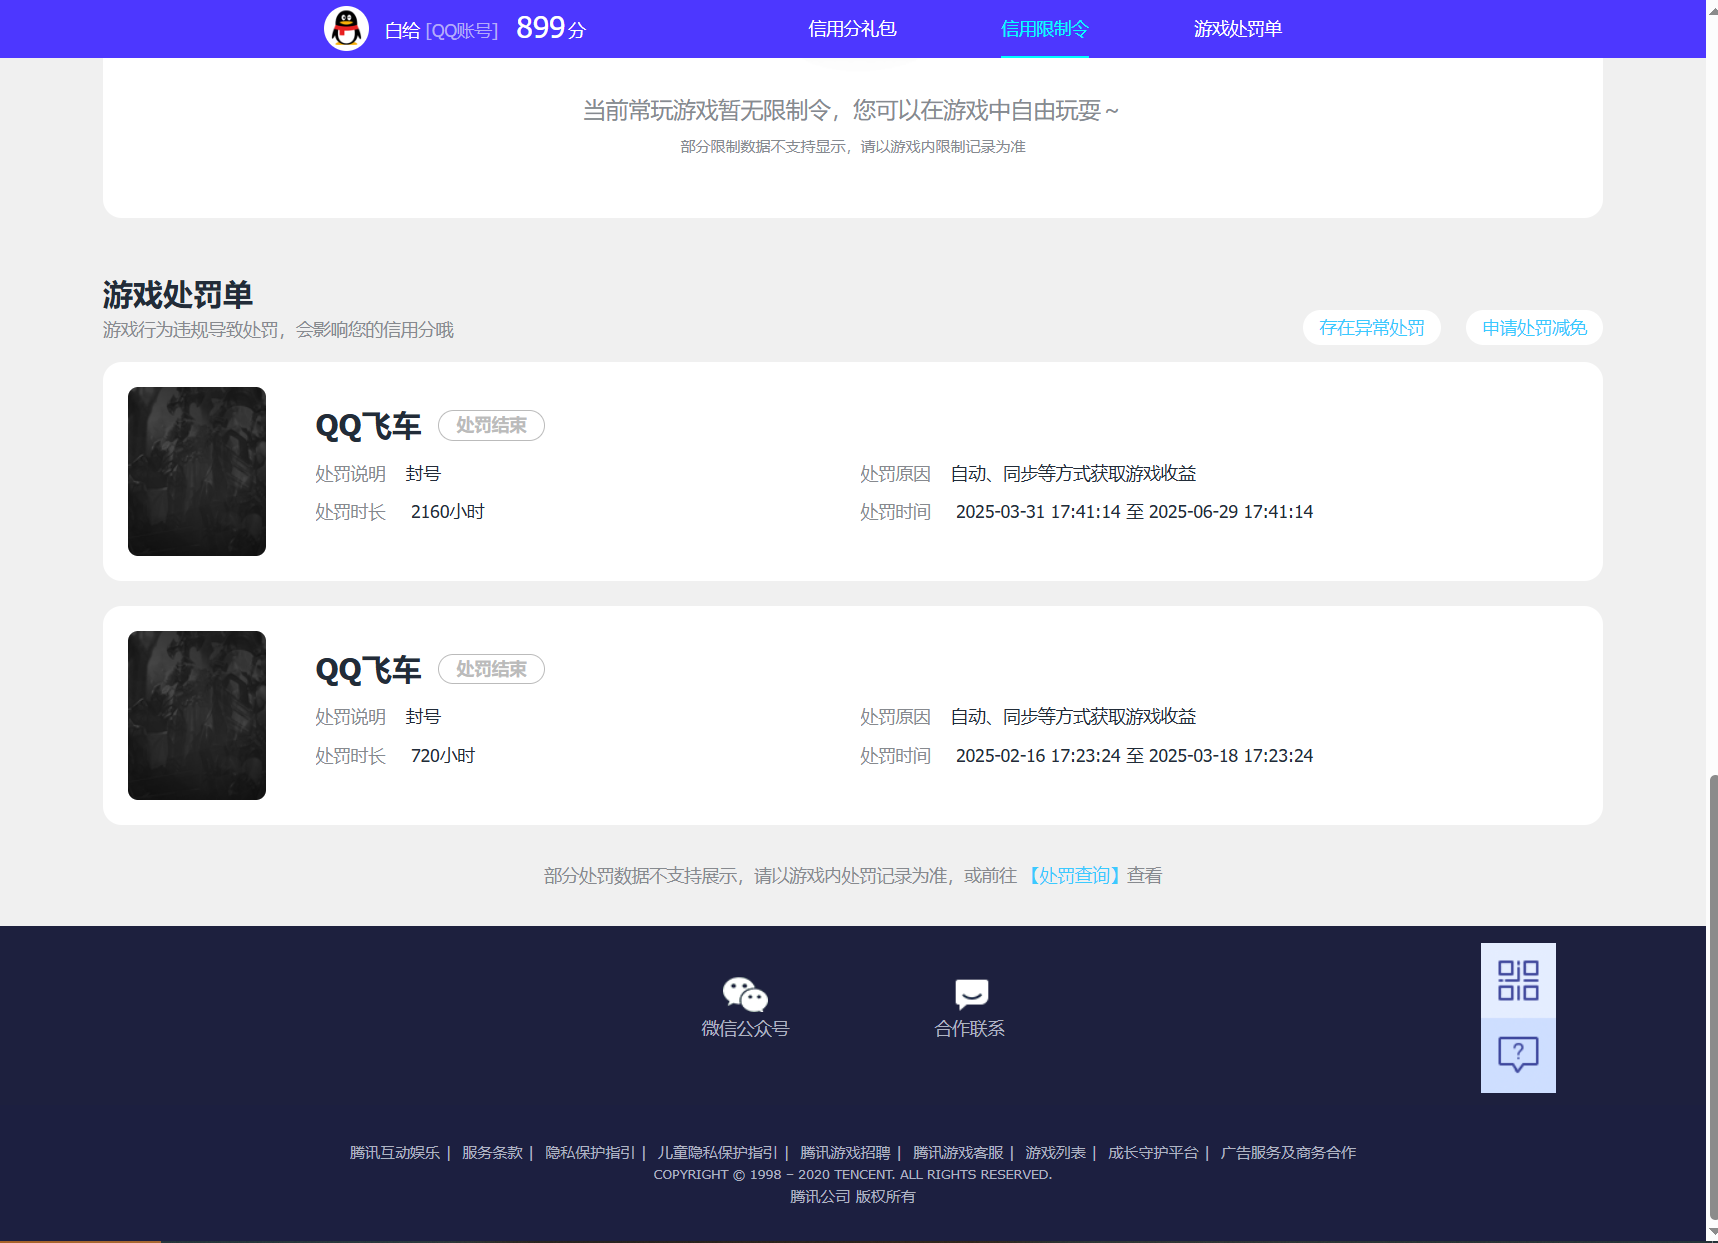Screen dimensions: 1718x1243
Task: Switch to the 游戏处罚单 tab
Action: coord(1238,29)
